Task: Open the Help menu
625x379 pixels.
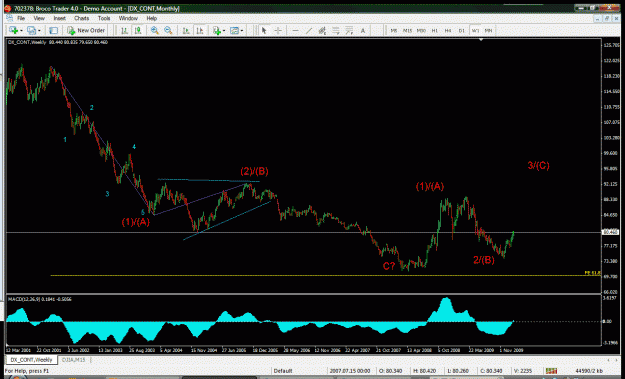Action: (x=151, y=18)
